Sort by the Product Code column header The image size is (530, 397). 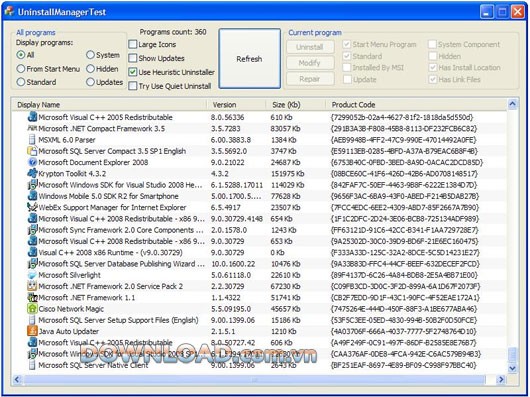416,105
